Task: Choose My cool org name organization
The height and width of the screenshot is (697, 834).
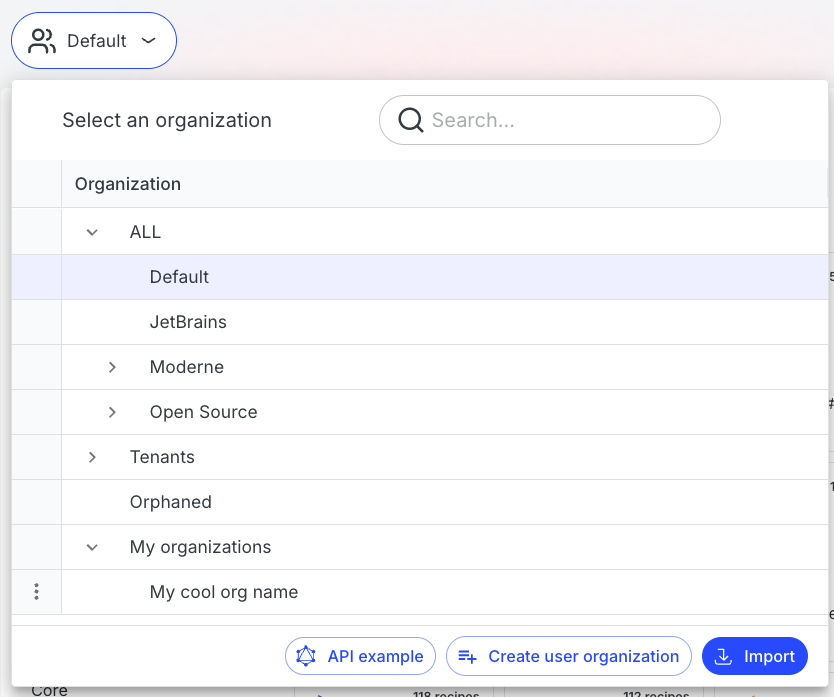Action: coord(224,592)
